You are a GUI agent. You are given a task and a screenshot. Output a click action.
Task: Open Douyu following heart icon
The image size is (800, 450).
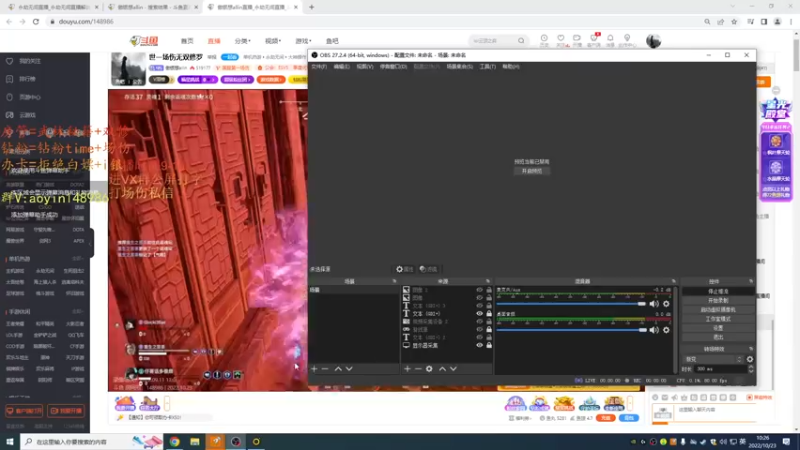click(x=561, y=40)
